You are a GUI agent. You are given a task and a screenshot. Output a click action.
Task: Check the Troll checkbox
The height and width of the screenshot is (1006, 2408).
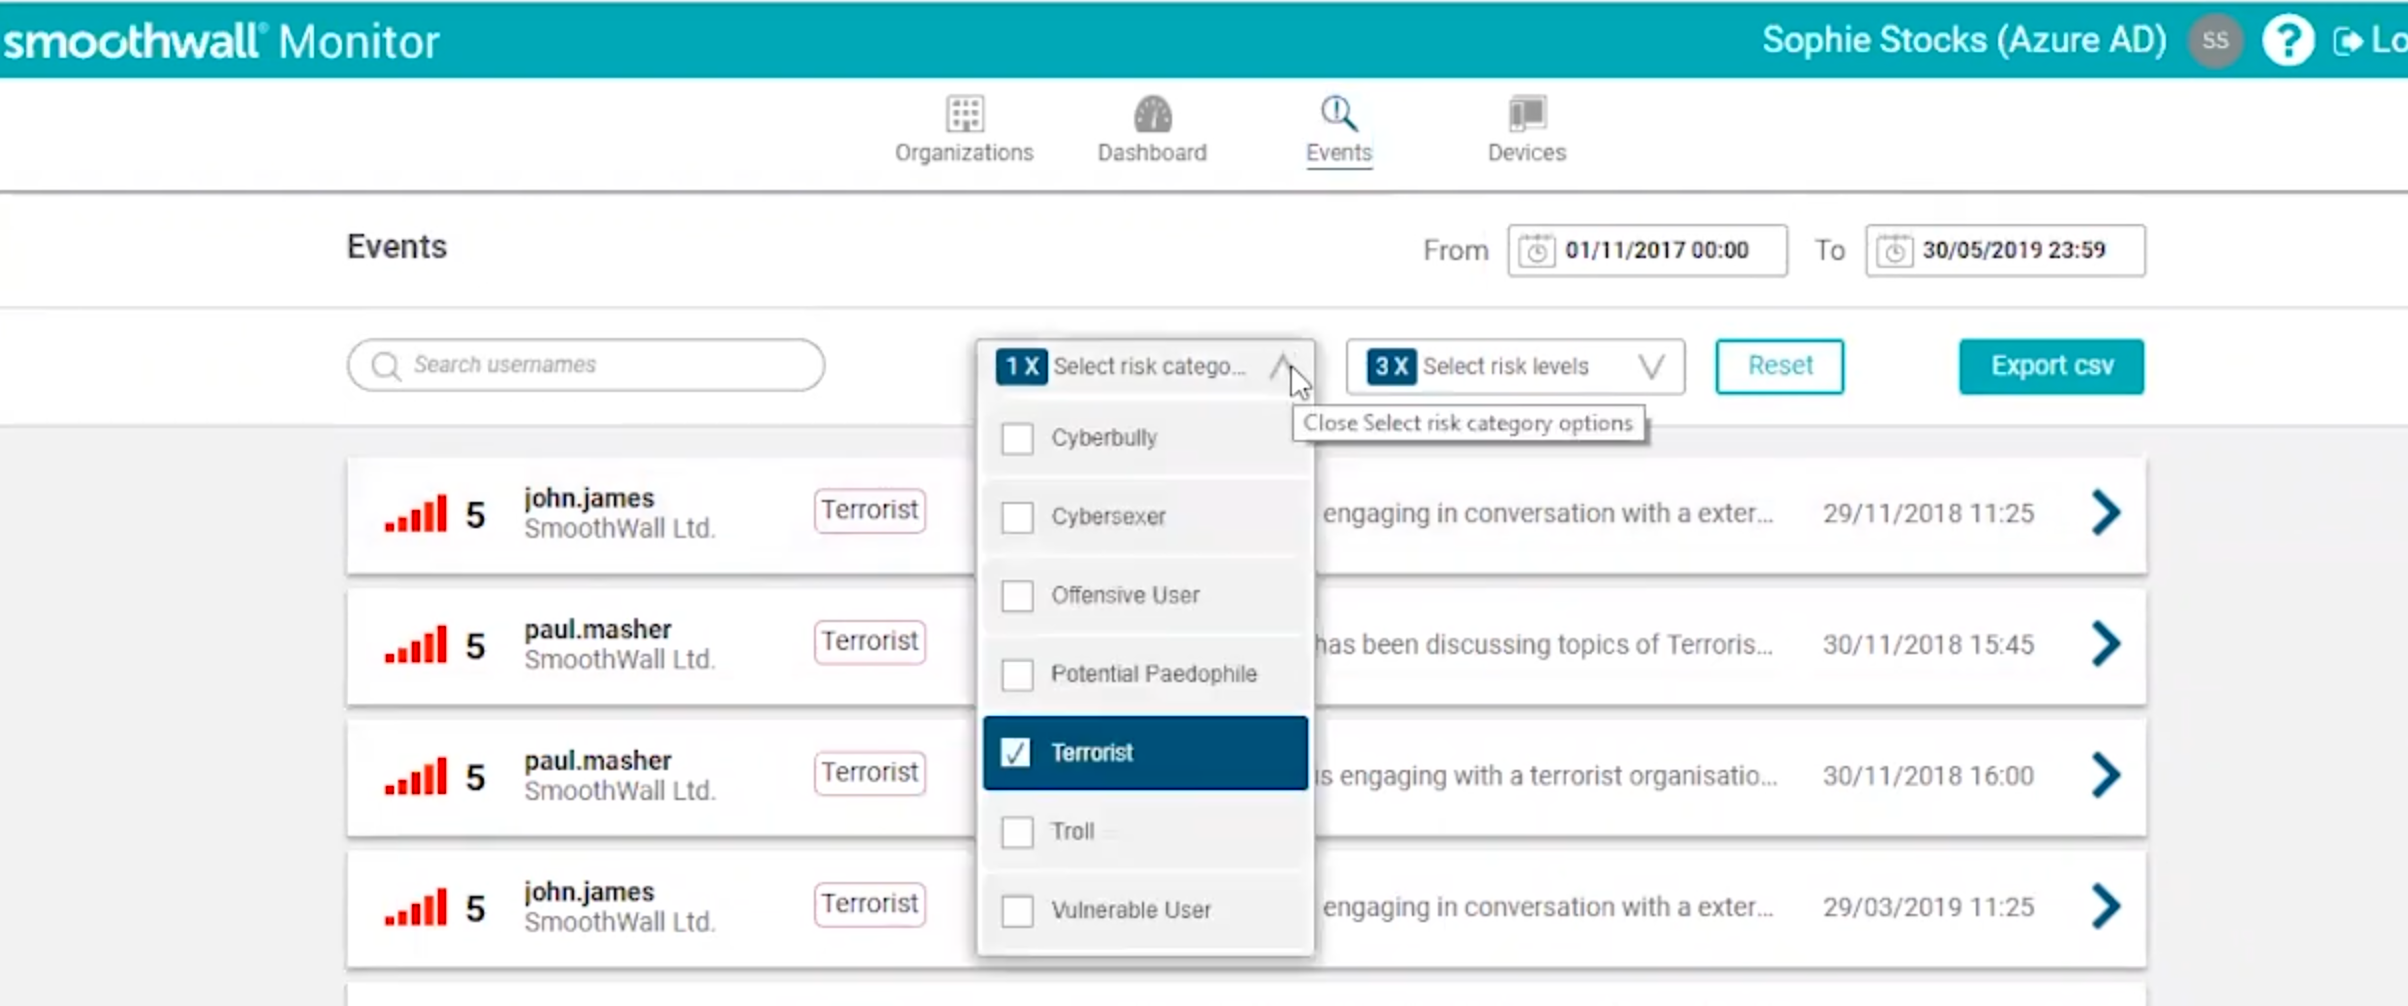tap(1017, 832)
